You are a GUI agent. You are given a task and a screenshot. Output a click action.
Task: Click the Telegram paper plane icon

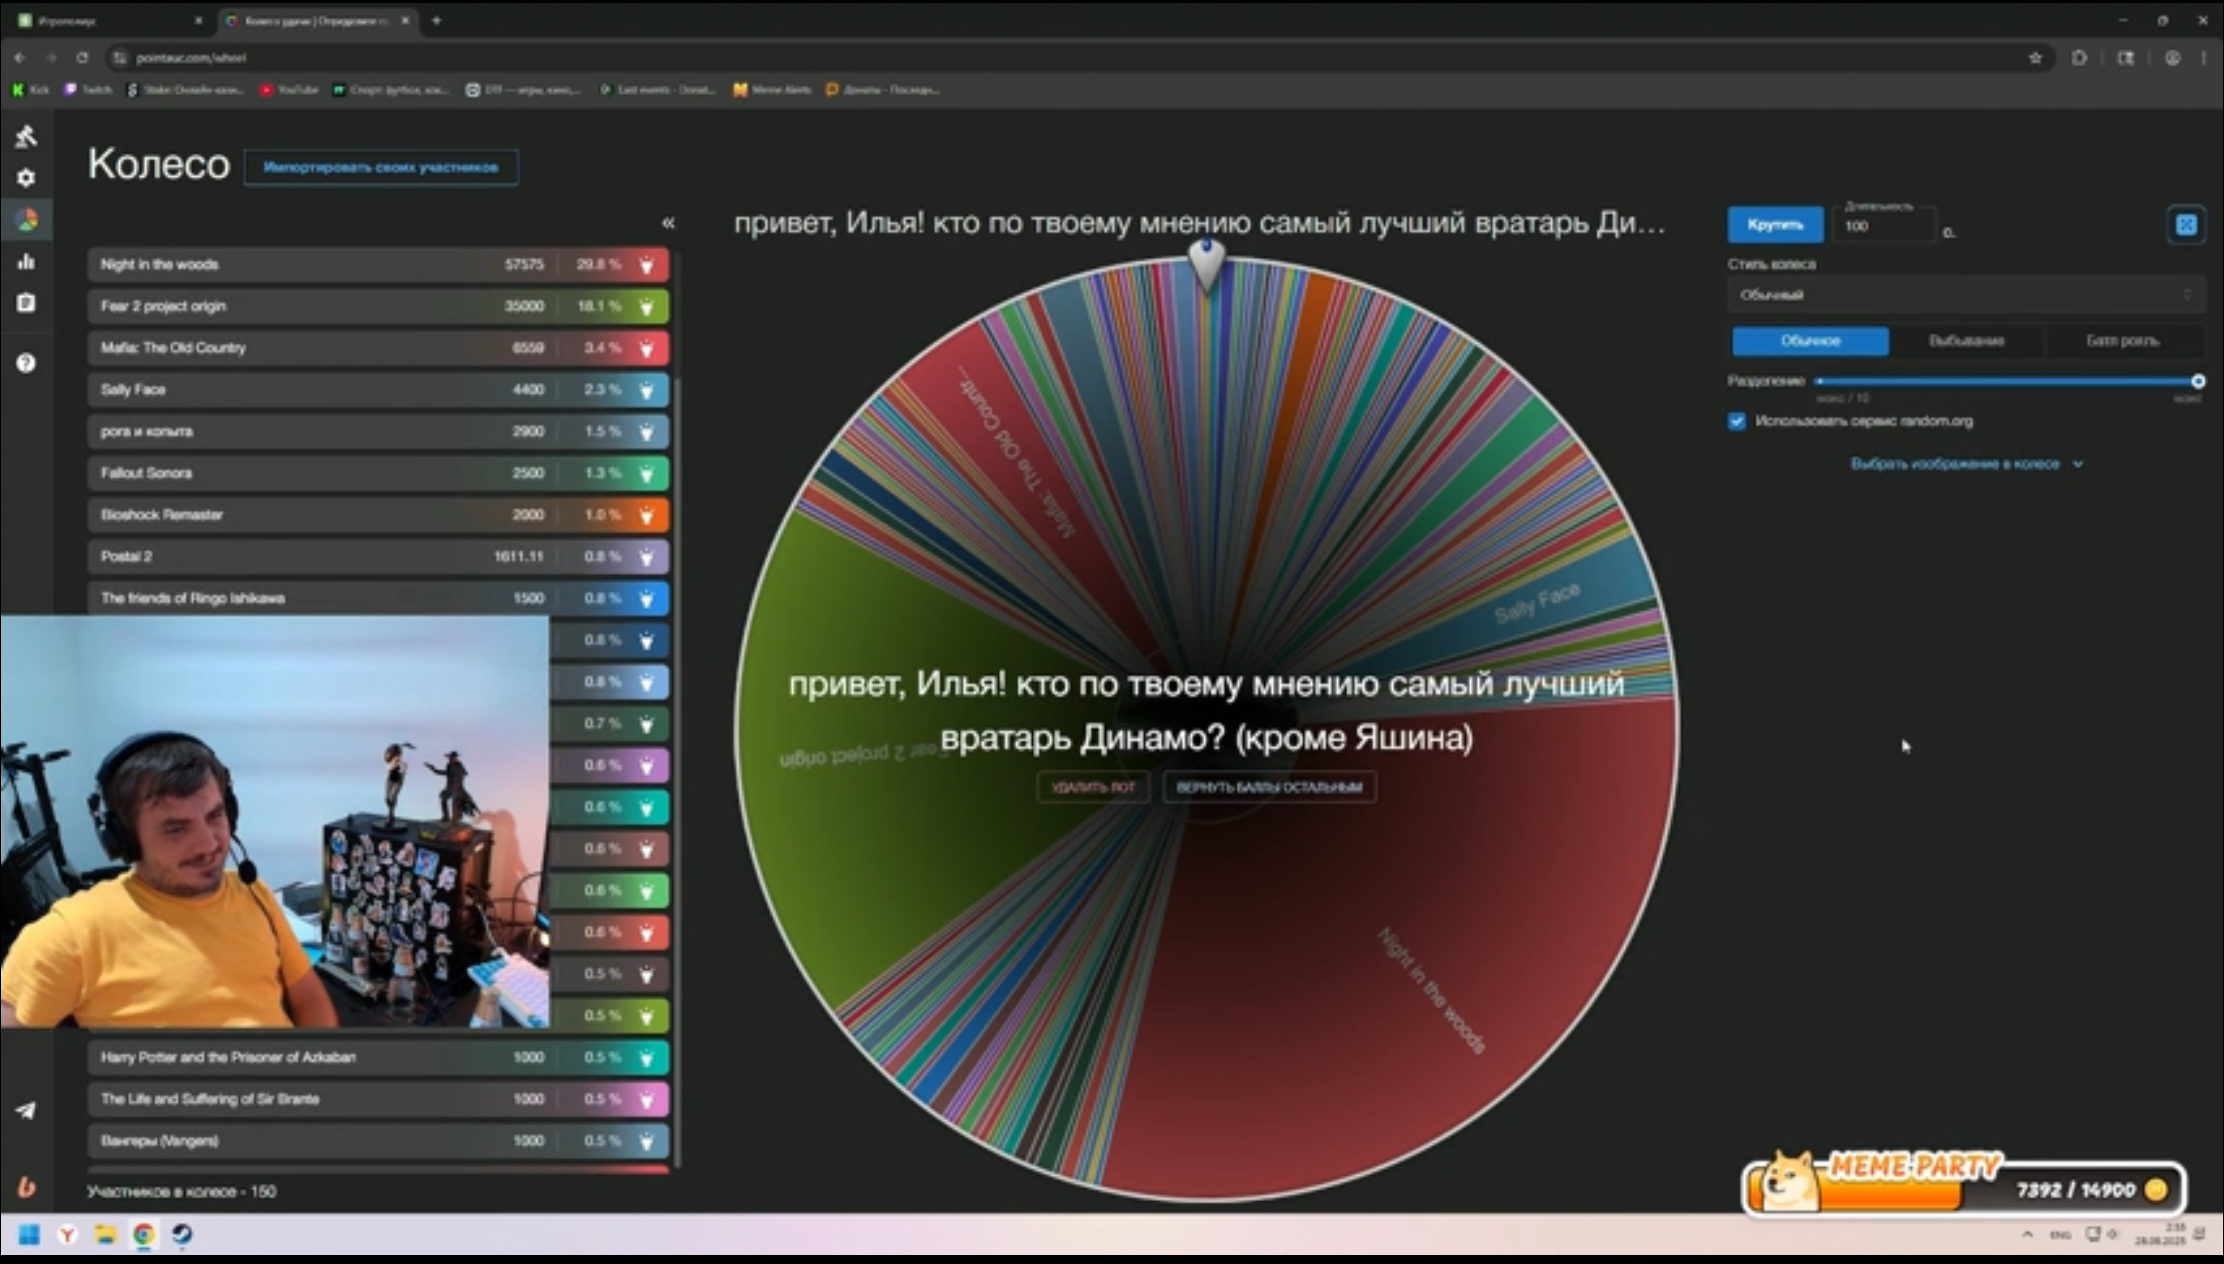[x=26, y=1110]
